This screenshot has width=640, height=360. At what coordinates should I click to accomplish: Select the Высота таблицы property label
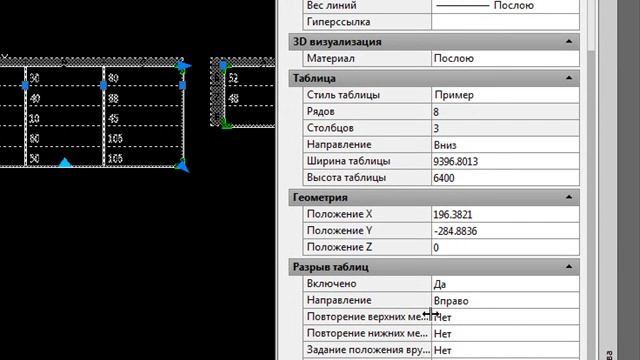click(347, 178)
